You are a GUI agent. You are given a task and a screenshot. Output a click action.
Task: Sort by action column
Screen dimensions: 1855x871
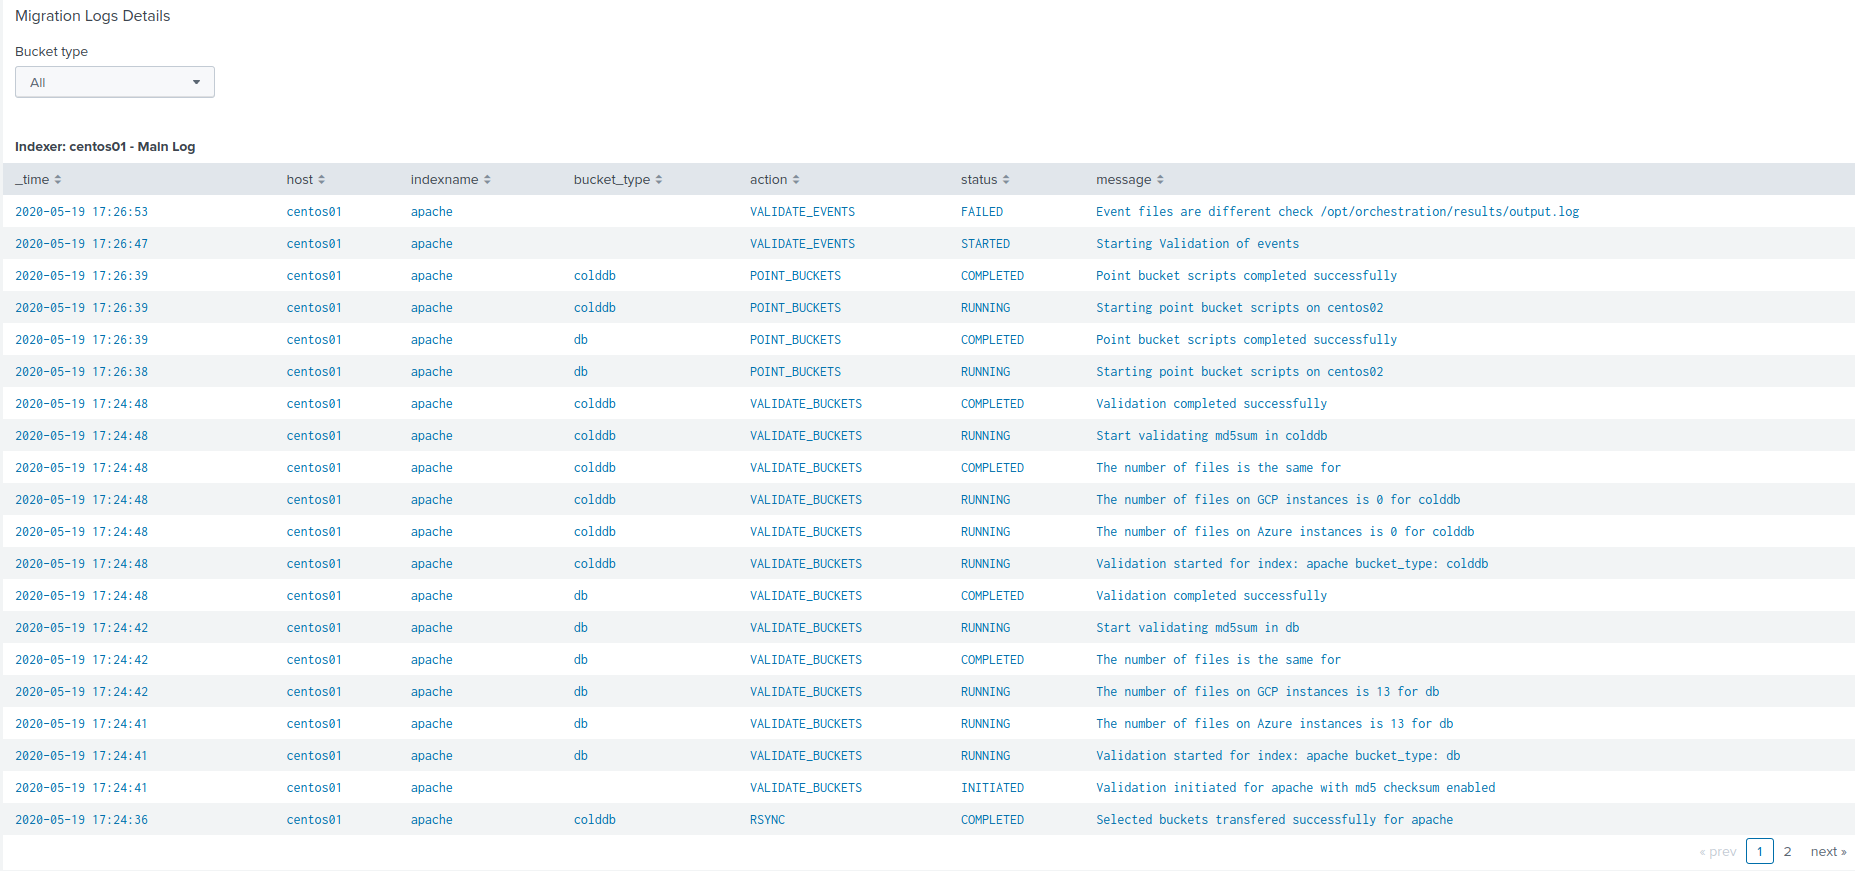(x=775, y=179)
